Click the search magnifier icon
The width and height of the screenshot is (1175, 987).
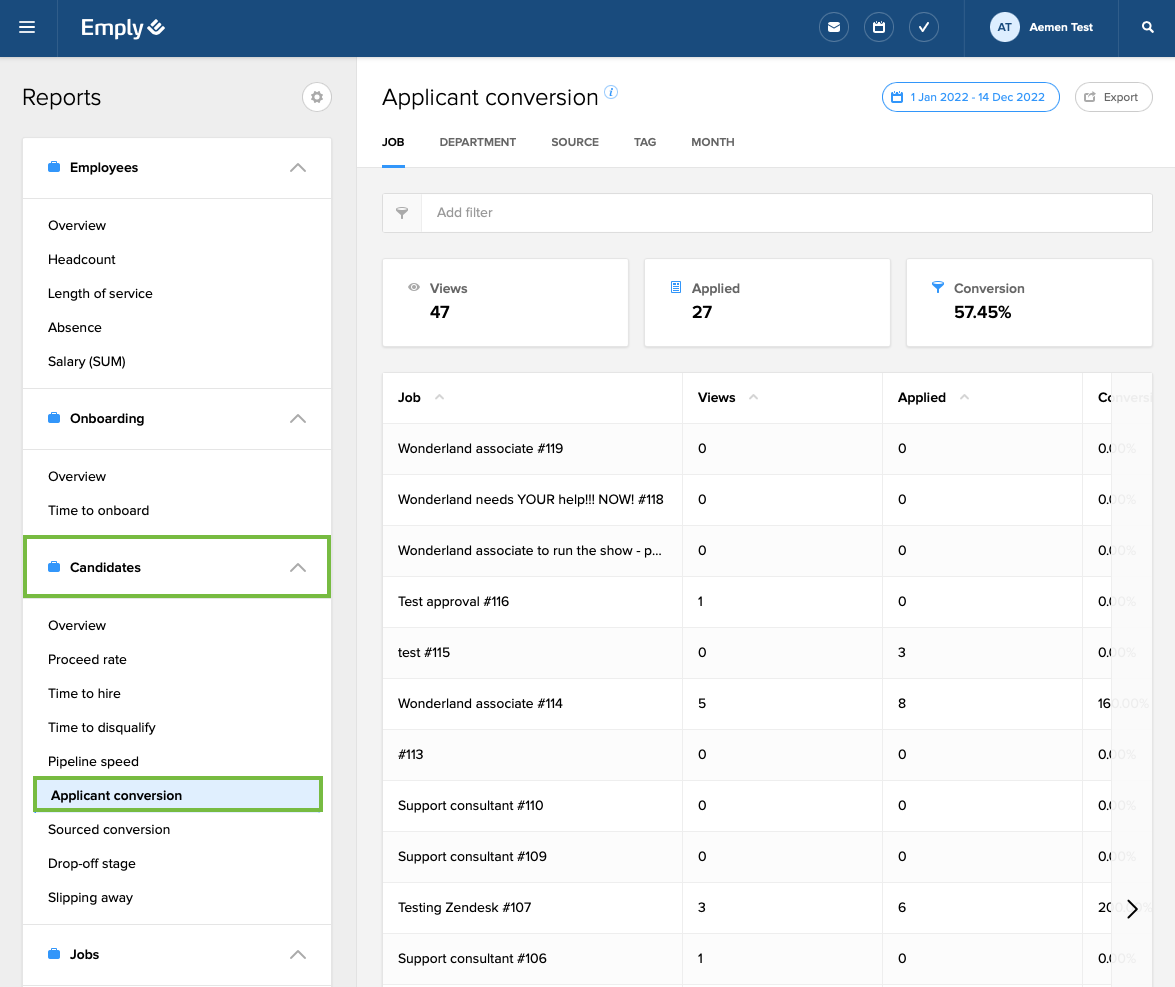pos(1147,28)
